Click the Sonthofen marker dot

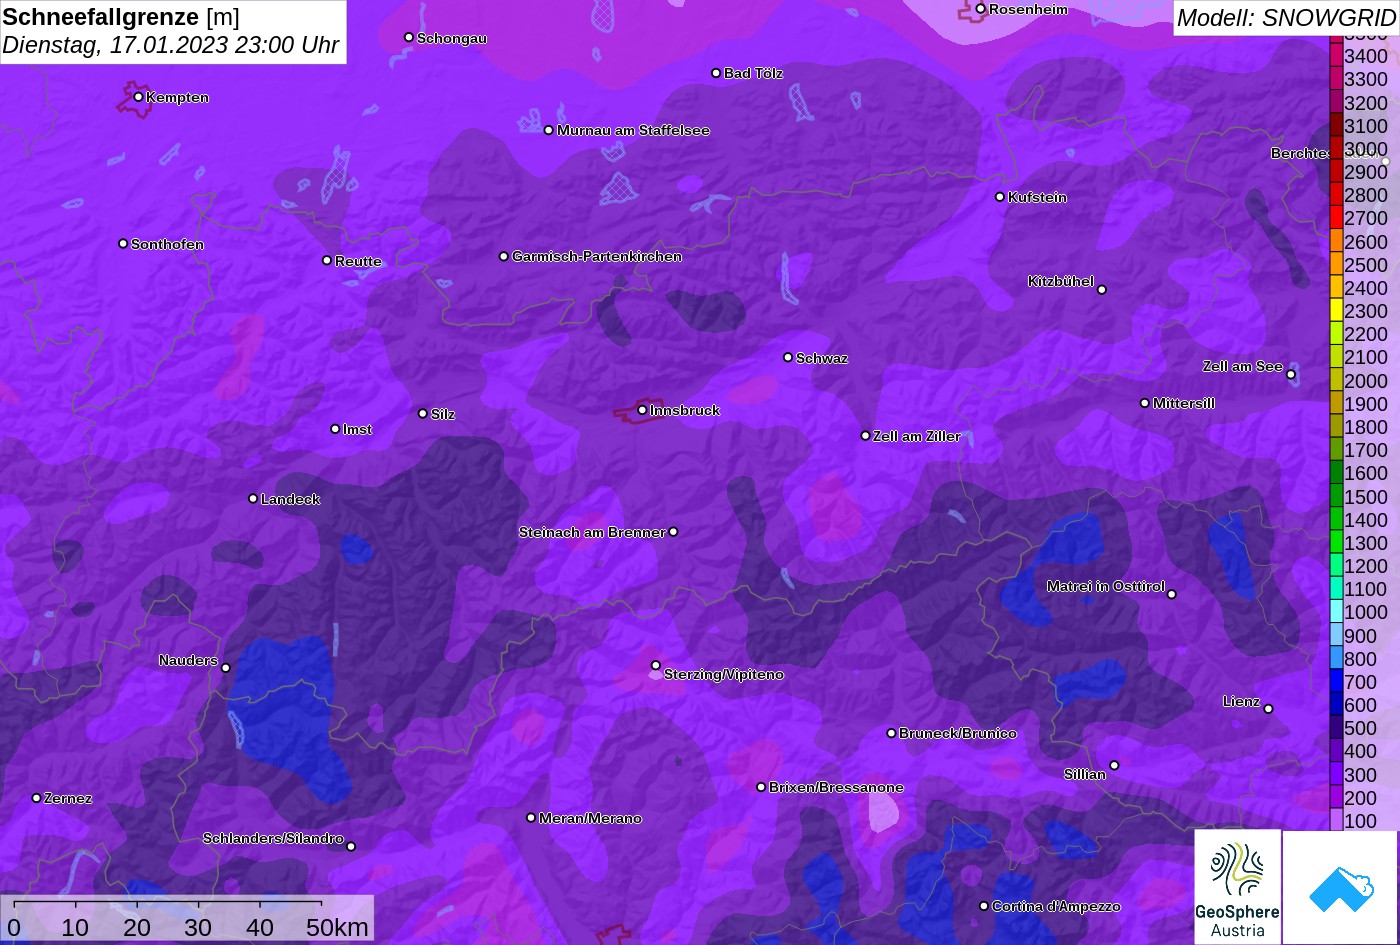point(123,244)
